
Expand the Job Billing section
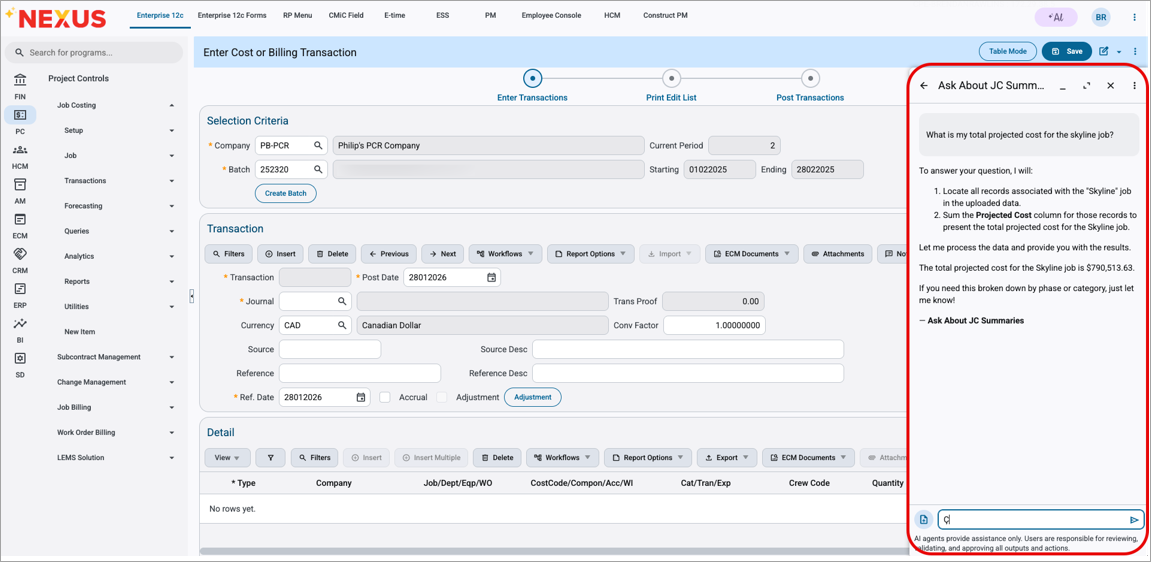pyautogui.click(x=172, y=407)
